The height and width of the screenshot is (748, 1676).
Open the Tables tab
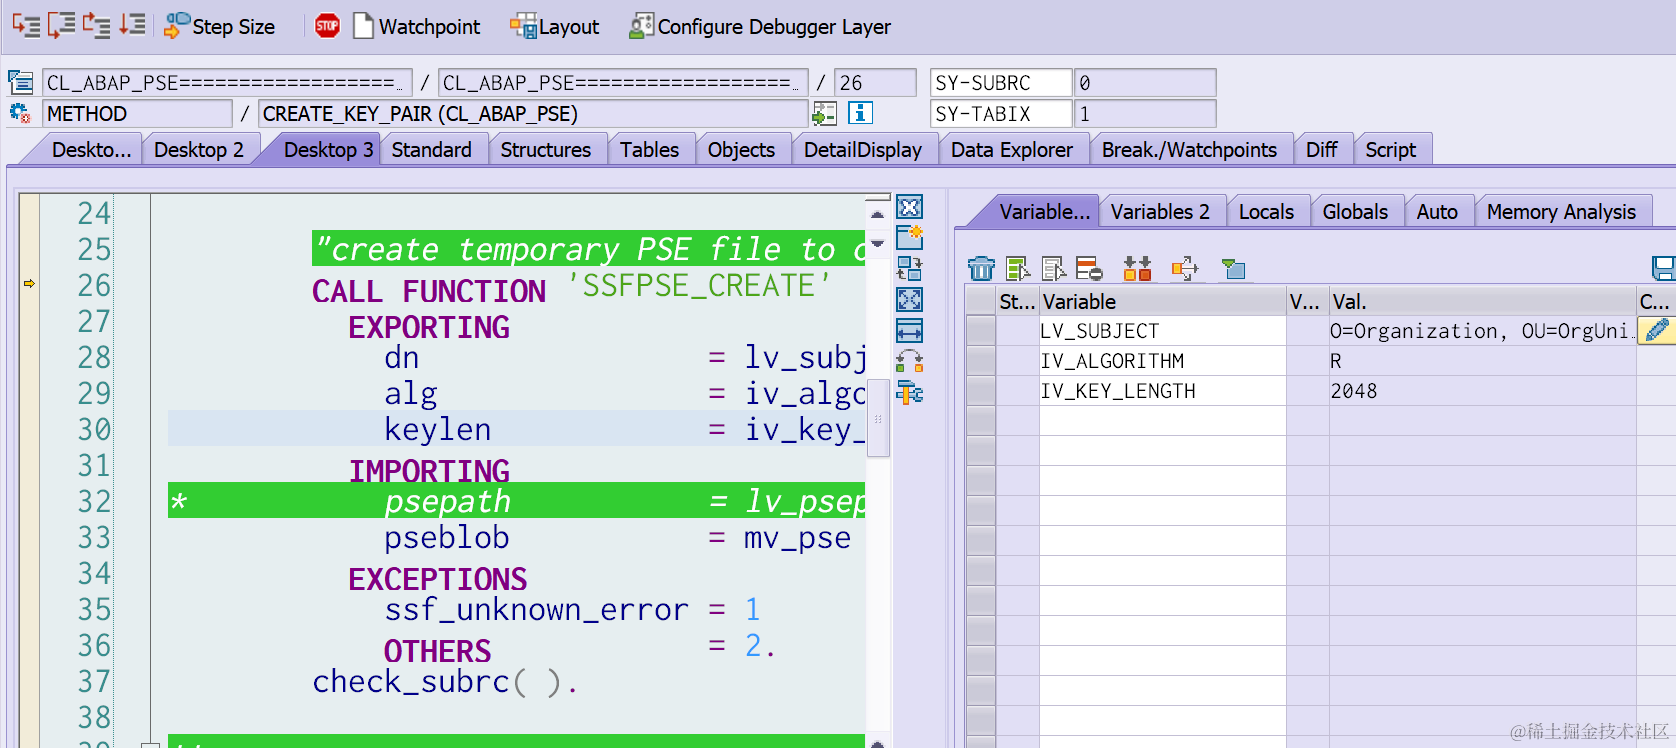(x=649, y=150)
